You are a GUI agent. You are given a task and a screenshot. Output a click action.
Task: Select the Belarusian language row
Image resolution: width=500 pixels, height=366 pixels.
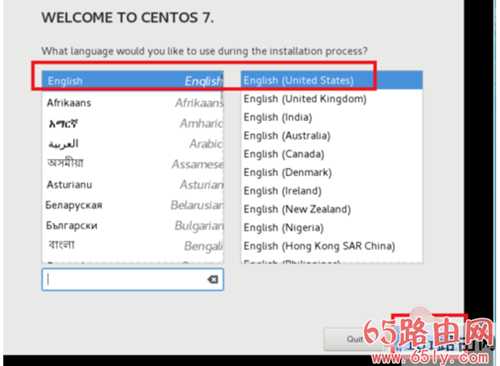133,205
